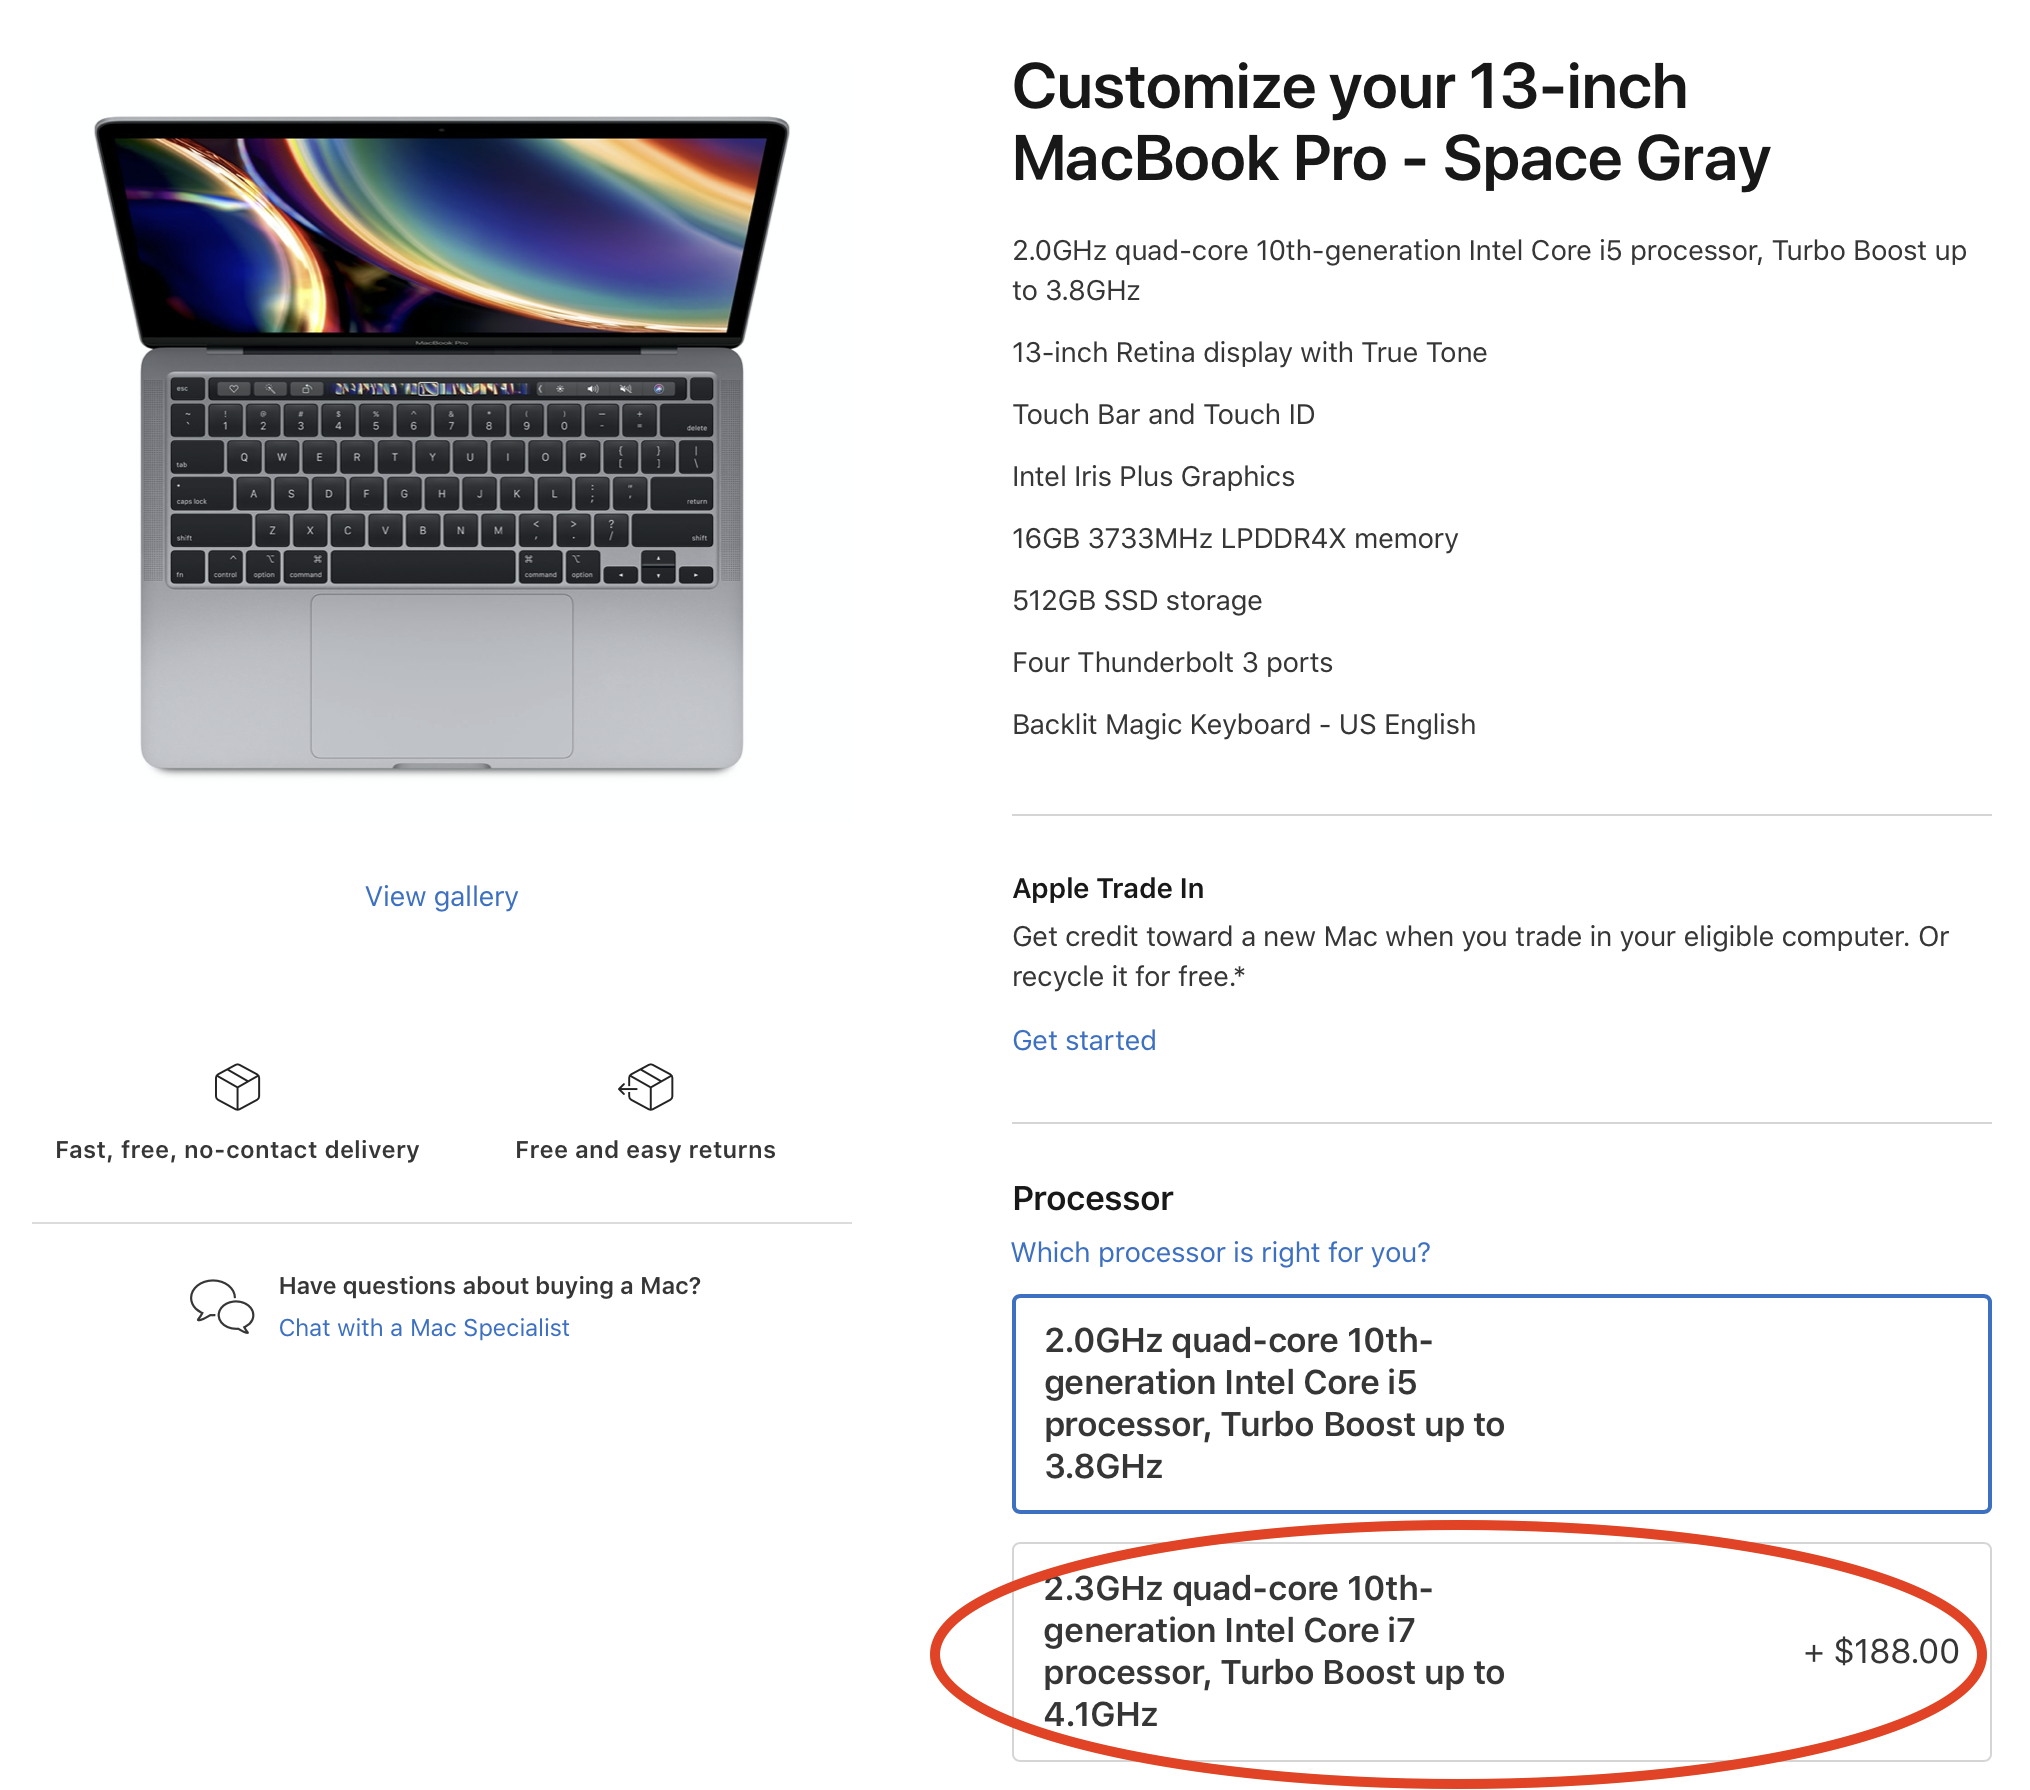Click the Four Thunderbolt 3 ports spec
Screen dimensions: 2030x1790
[1171, 662]
